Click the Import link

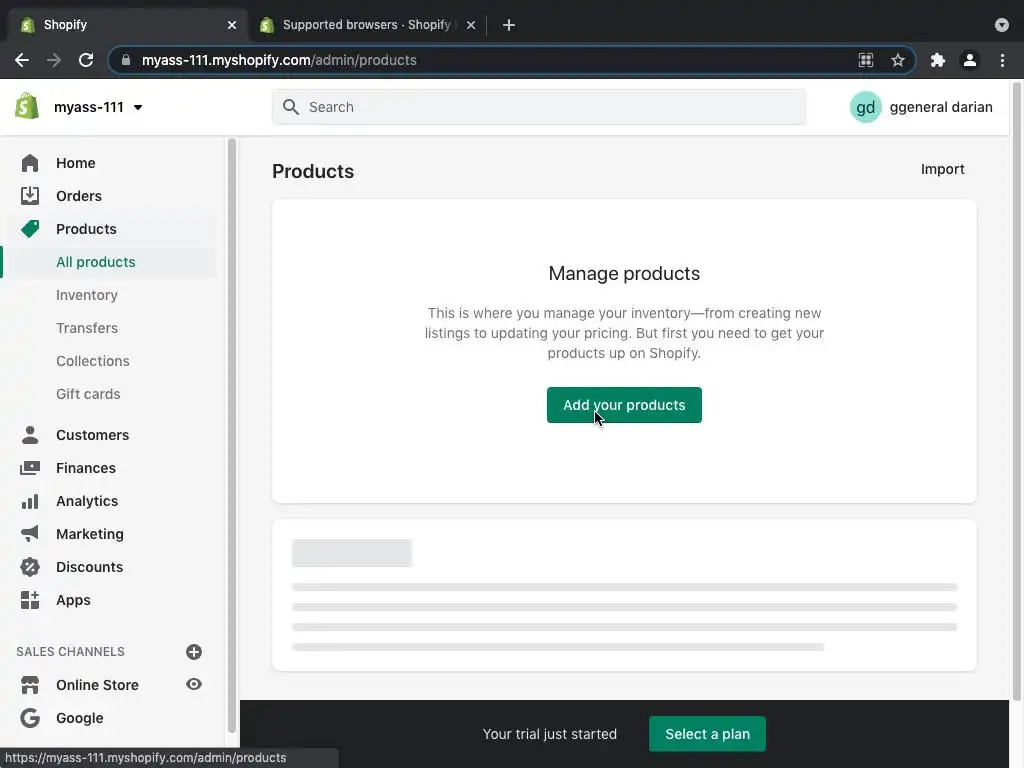click(x=942, y=169)
